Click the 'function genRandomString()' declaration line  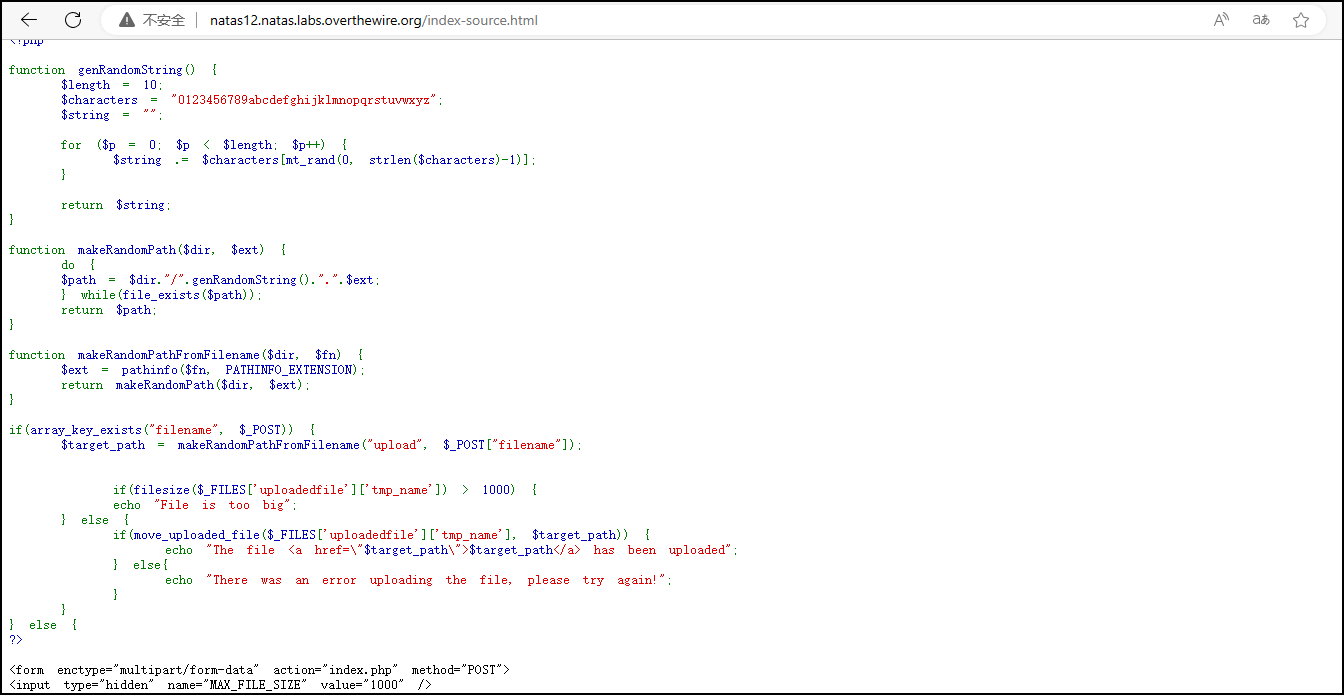pyautogui.click(x=112, y=70)
